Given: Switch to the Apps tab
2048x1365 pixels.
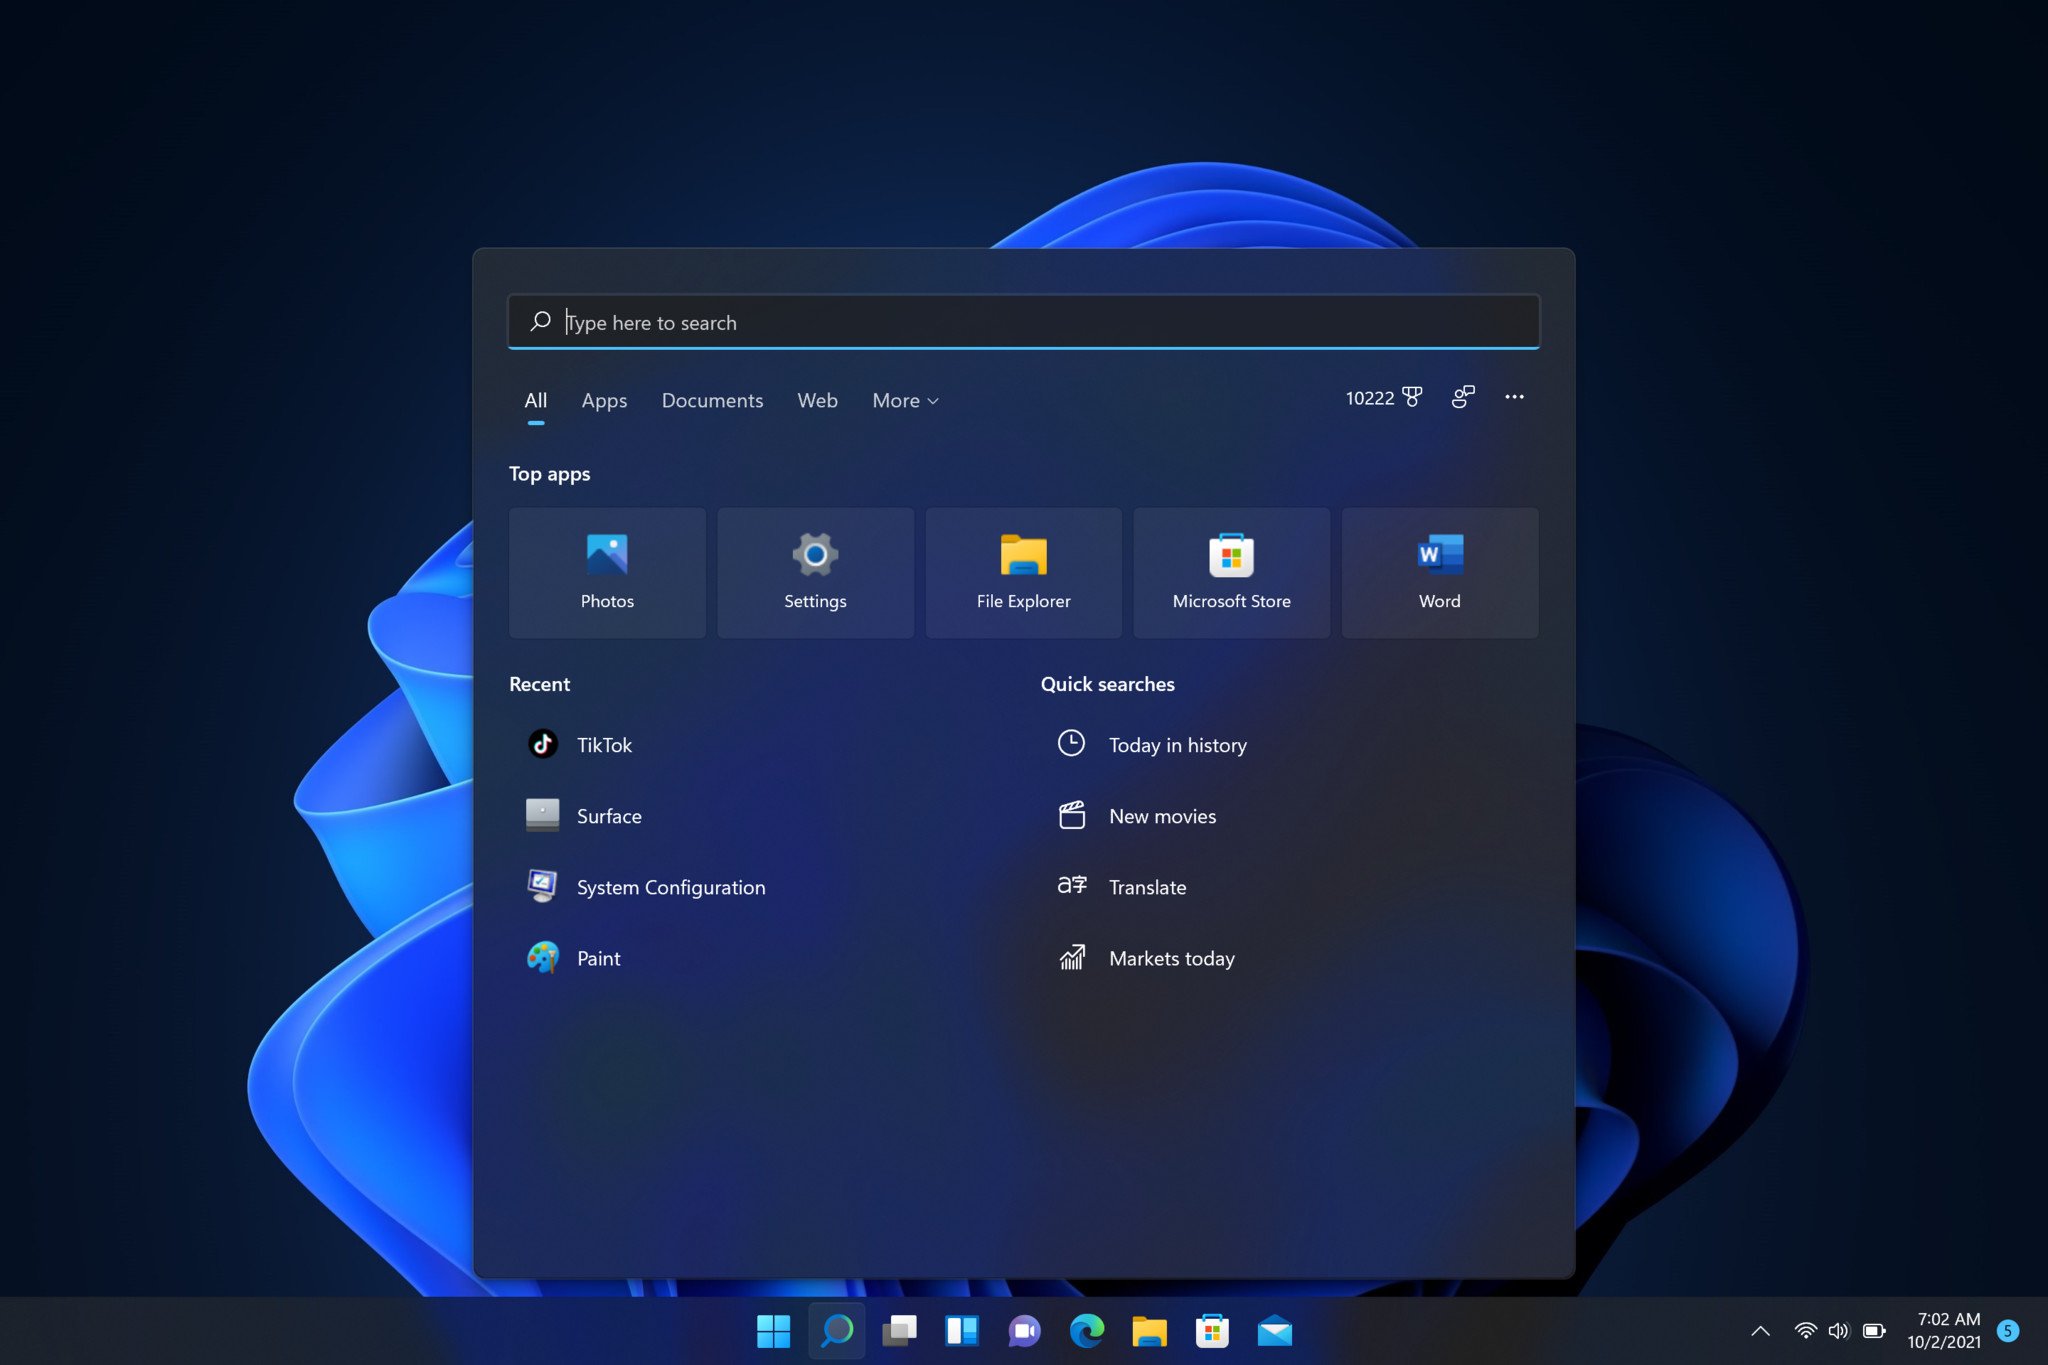Looking at the screenshot, I should pos(604,400).
